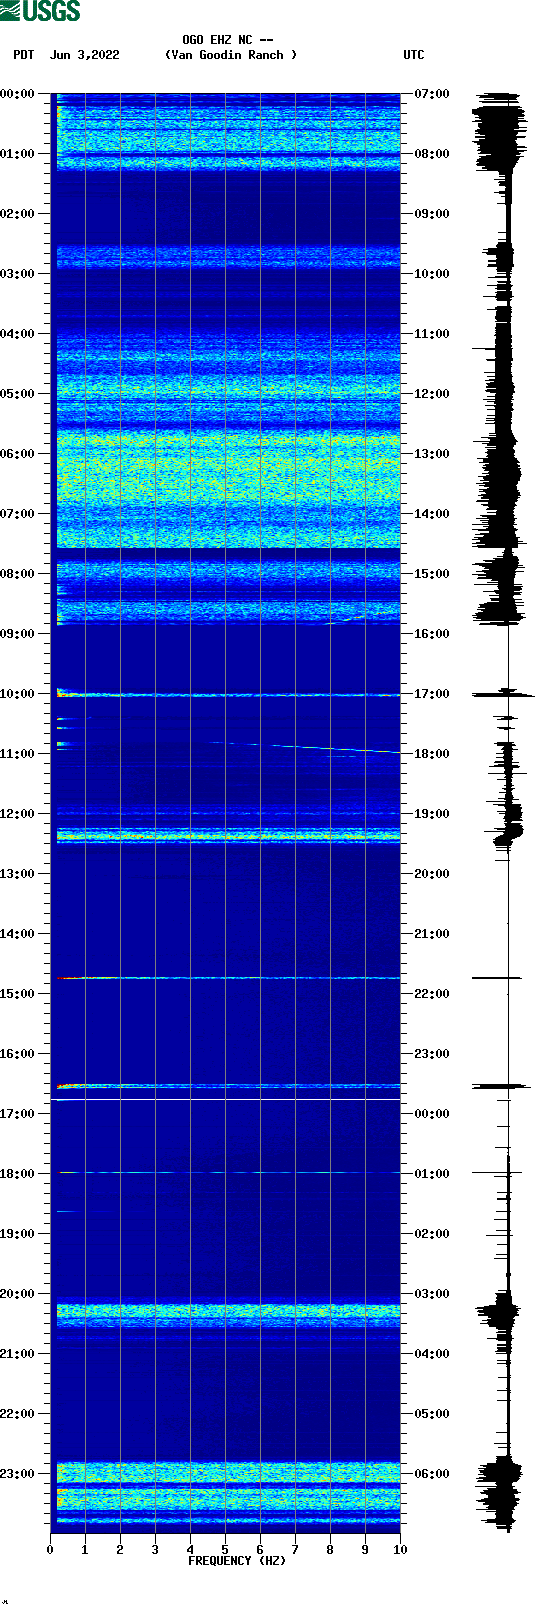Click the 07:00 PDT time label on left axis
Viewport: 552px width, 1613px height.
click(18, 514)
